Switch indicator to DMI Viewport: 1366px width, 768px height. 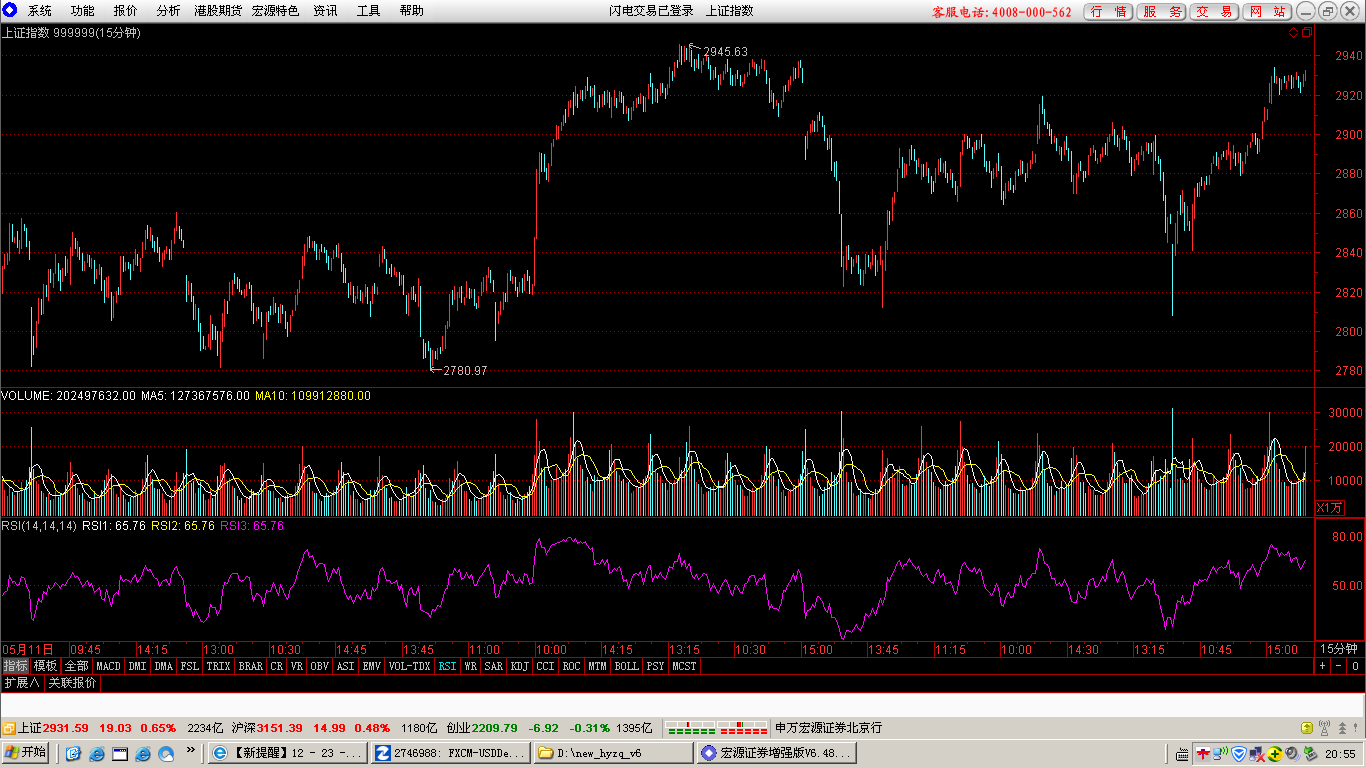point(137,665)
